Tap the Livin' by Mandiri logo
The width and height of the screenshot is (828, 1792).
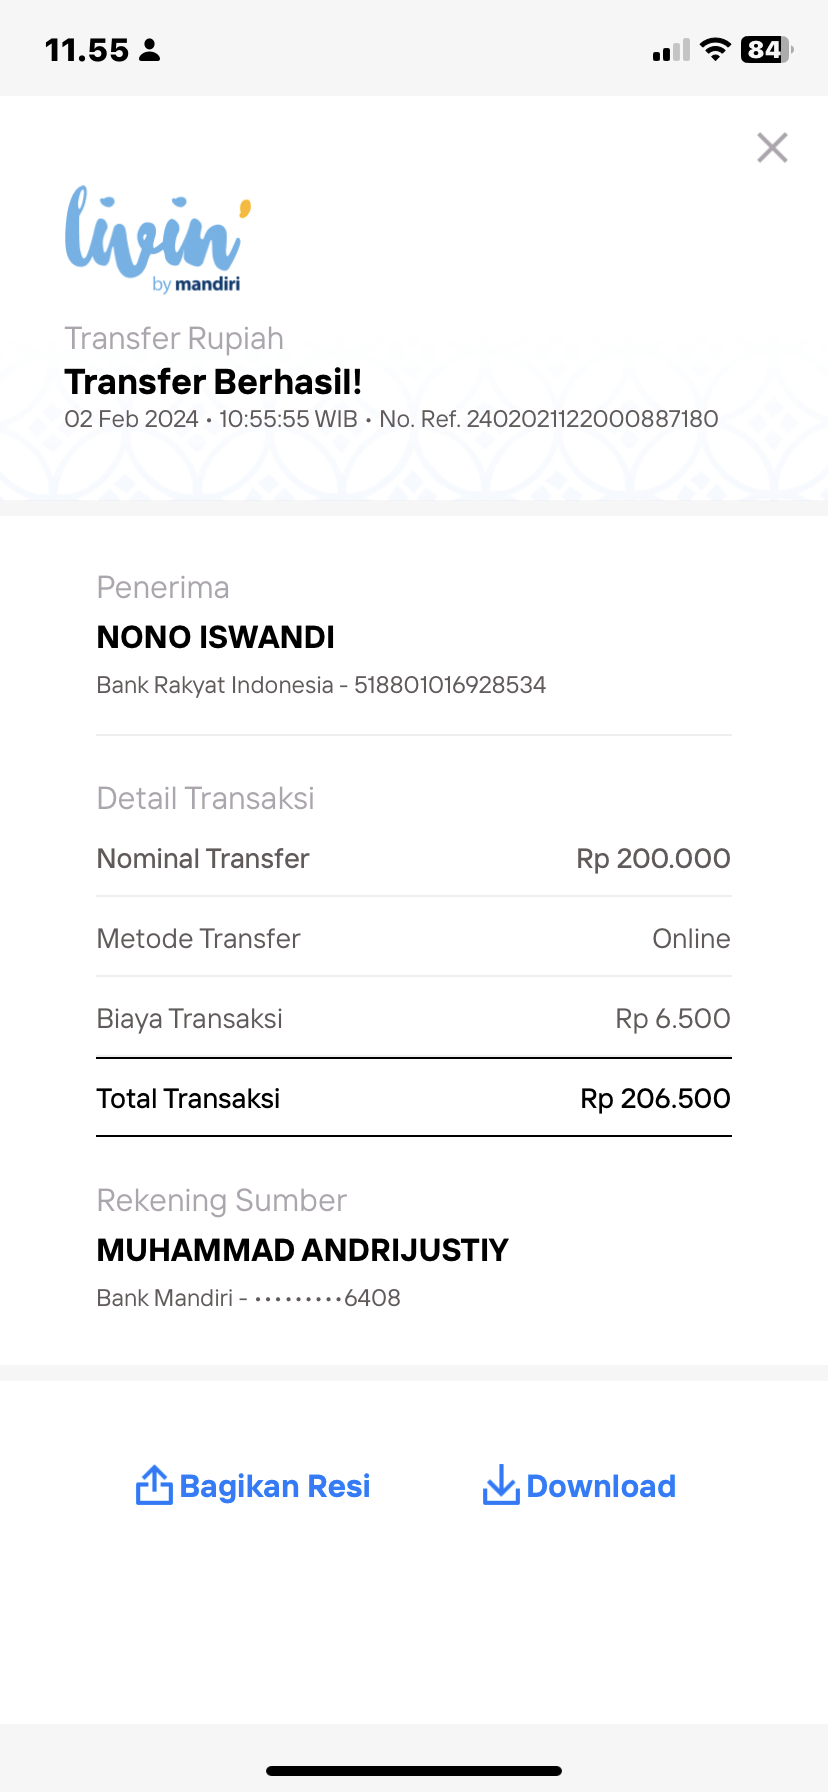point(157,240)
